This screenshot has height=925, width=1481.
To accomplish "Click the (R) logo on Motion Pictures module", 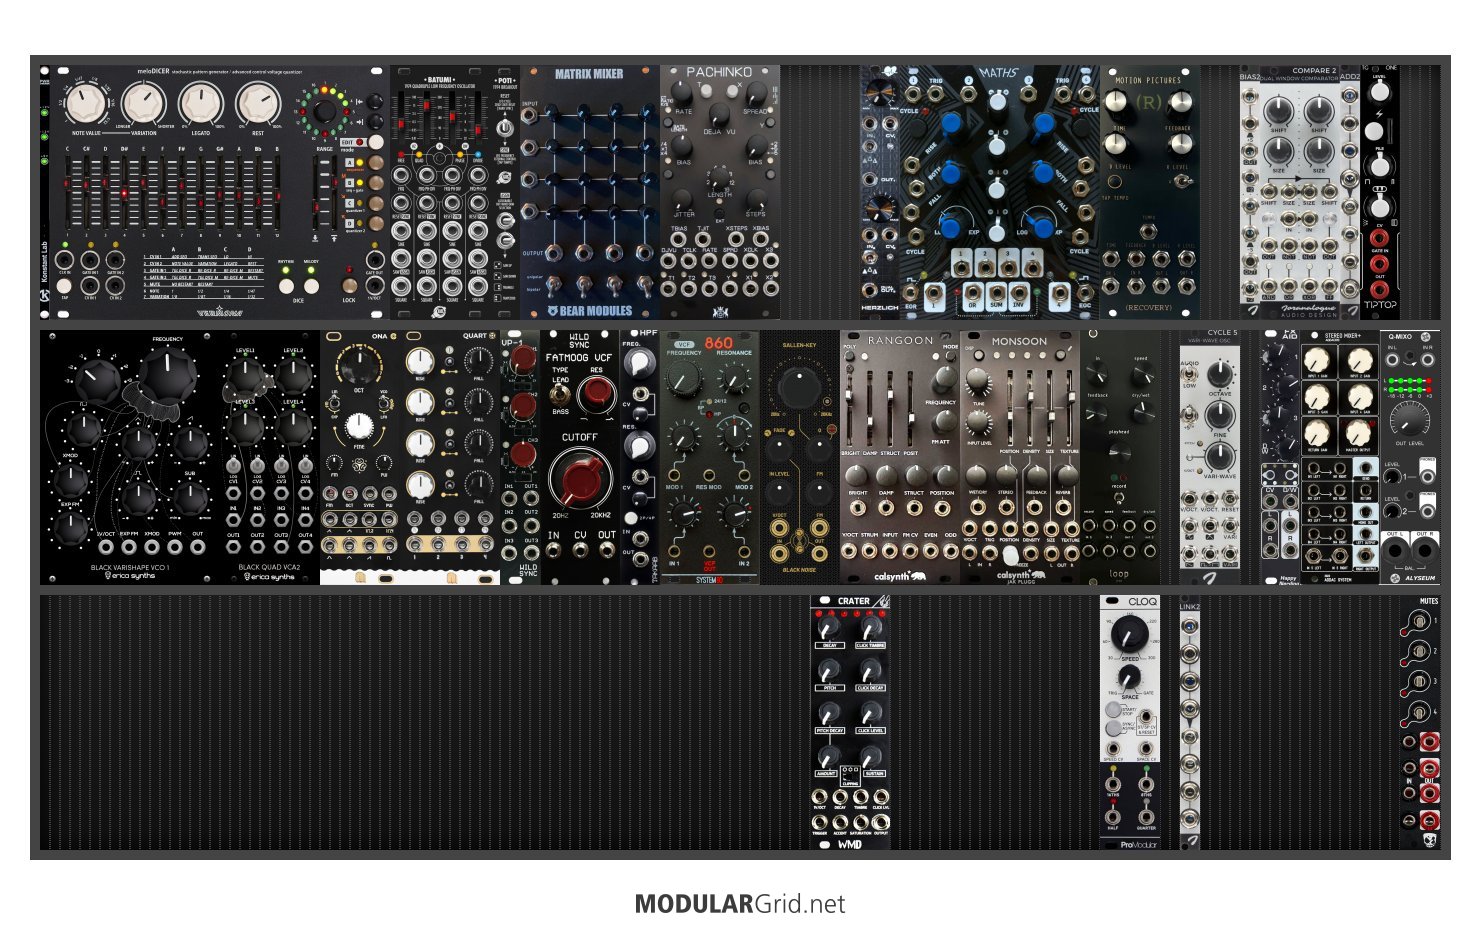I will 1150,102.
